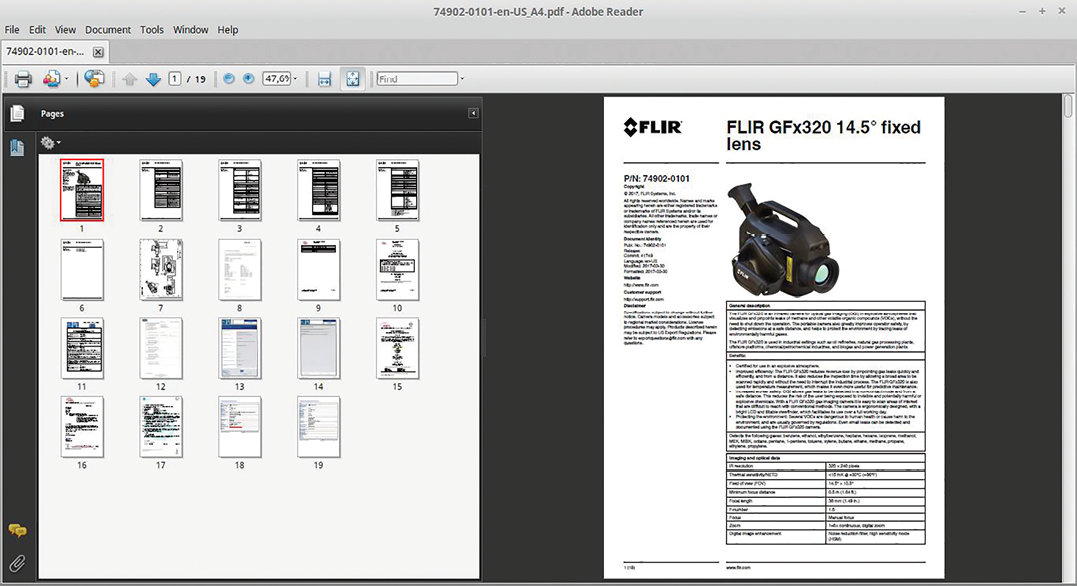
Task: Click the document title "FLIR GFx320 14.5° fixed lens"
Action: (824, 135)
